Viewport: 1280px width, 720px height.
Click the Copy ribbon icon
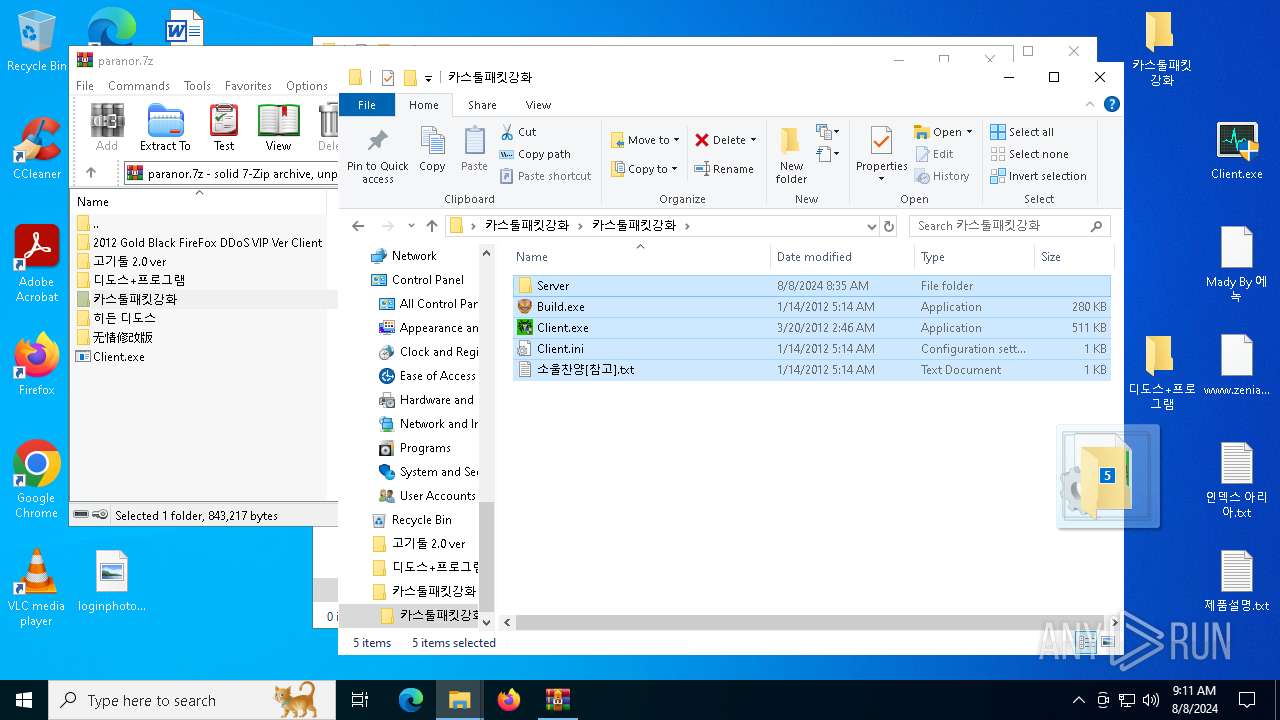coord(432,150)
